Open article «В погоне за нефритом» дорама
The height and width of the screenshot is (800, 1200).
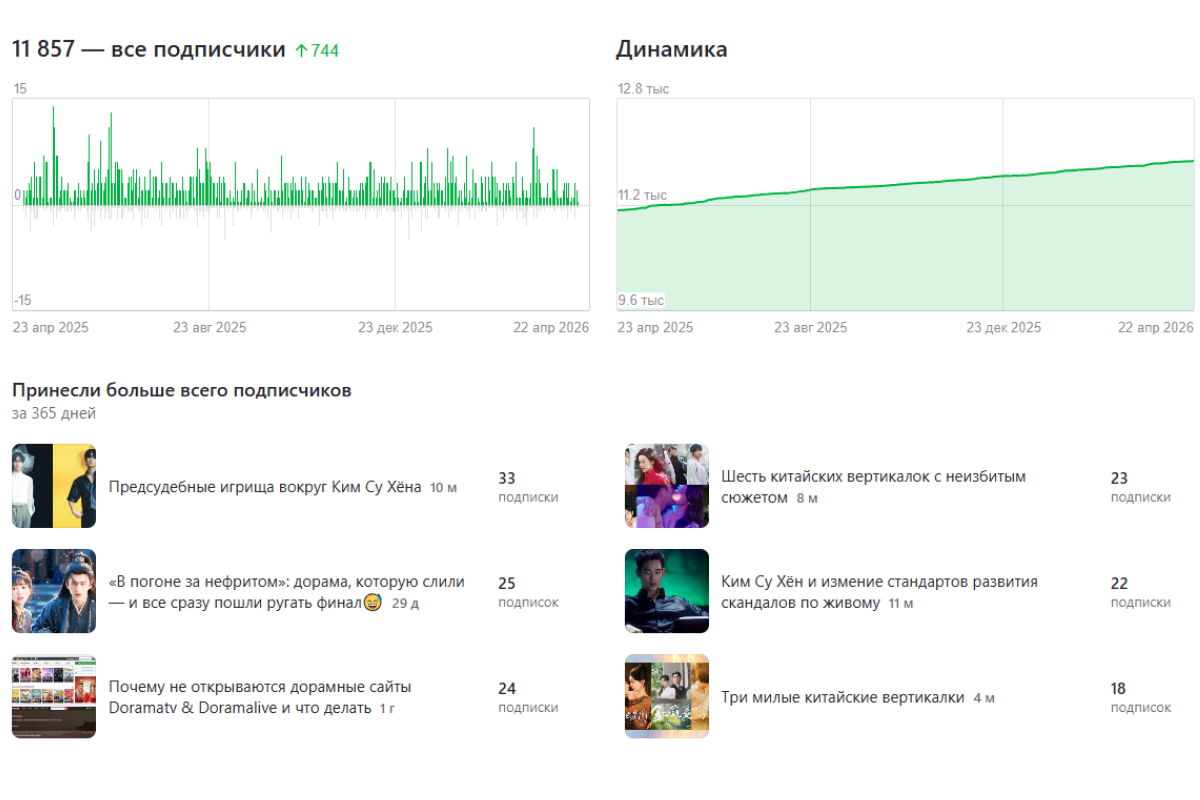tap(287, 592)
